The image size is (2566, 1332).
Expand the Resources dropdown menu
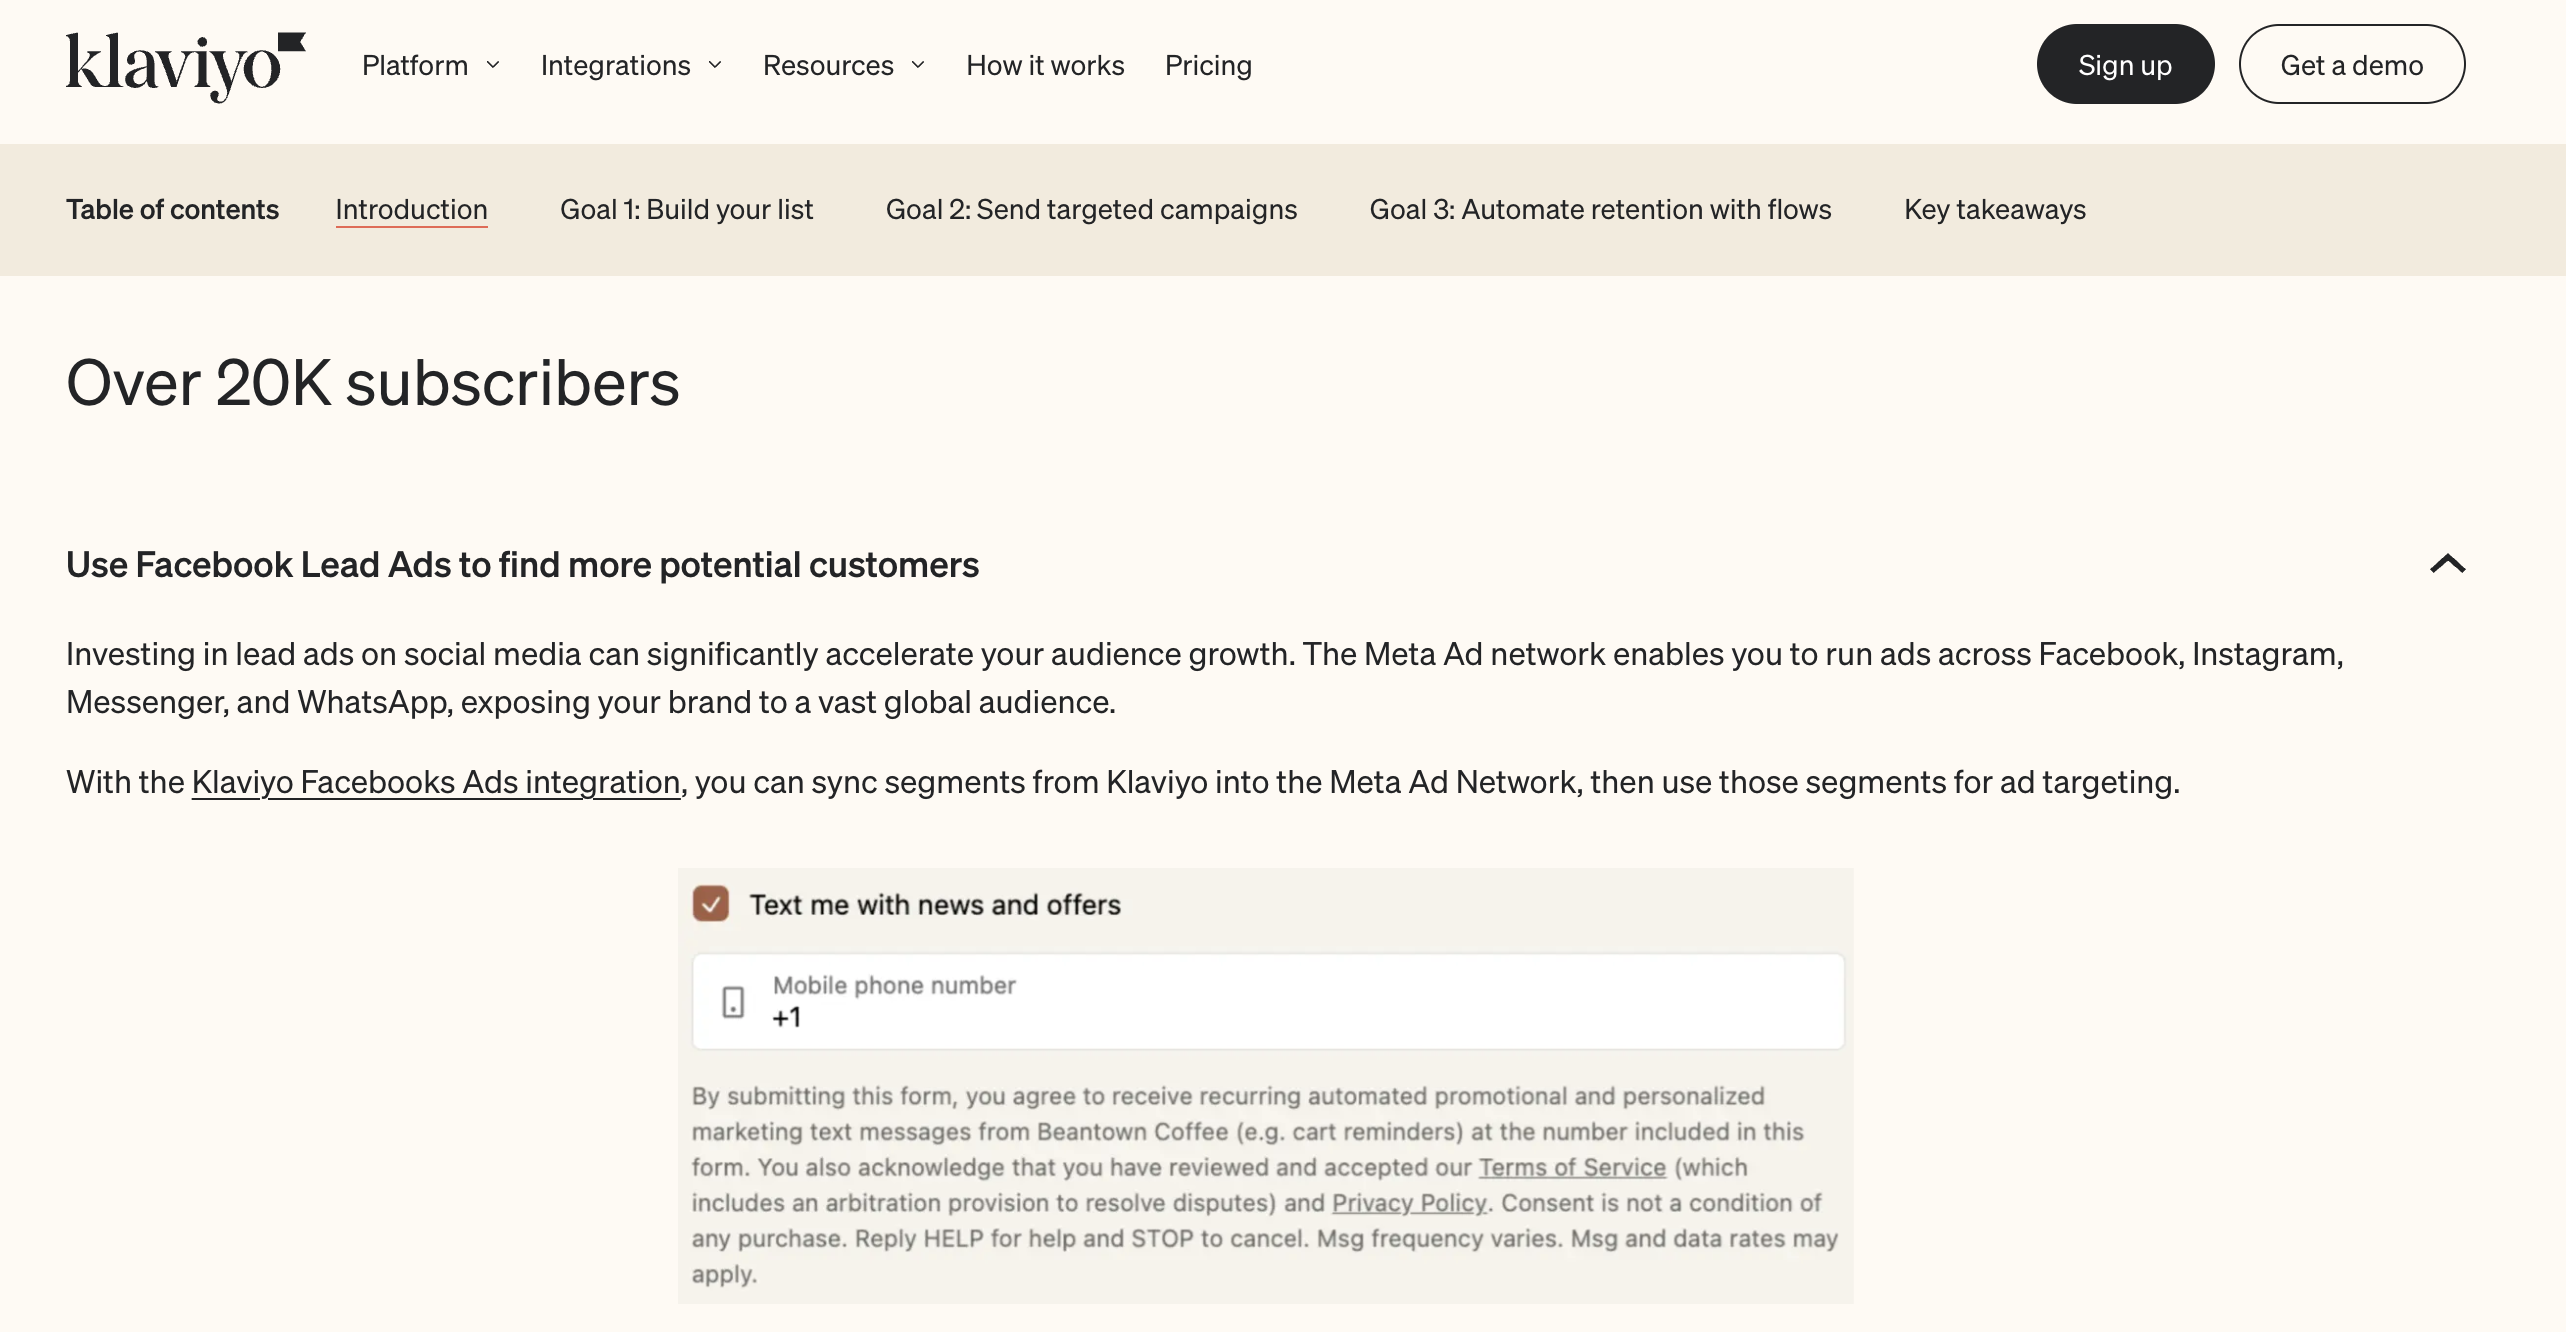click(844, 66)
